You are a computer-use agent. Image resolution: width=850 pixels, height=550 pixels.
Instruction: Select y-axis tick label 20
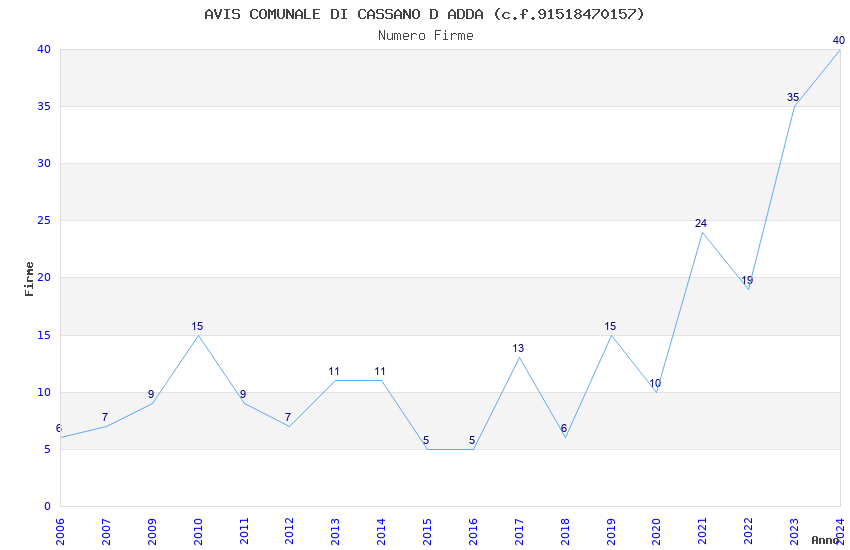44,277
